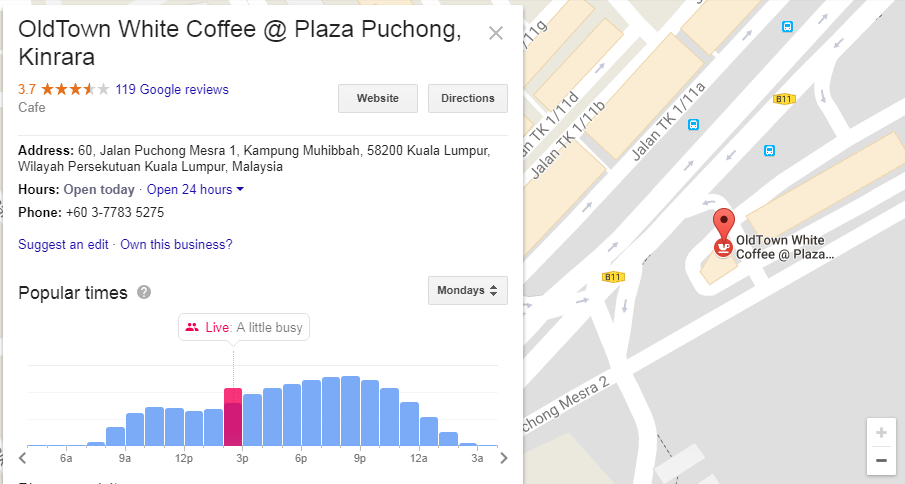Select the 9p bar in popular times
Viewport: 905px width, 484px height.
point(350,410)
